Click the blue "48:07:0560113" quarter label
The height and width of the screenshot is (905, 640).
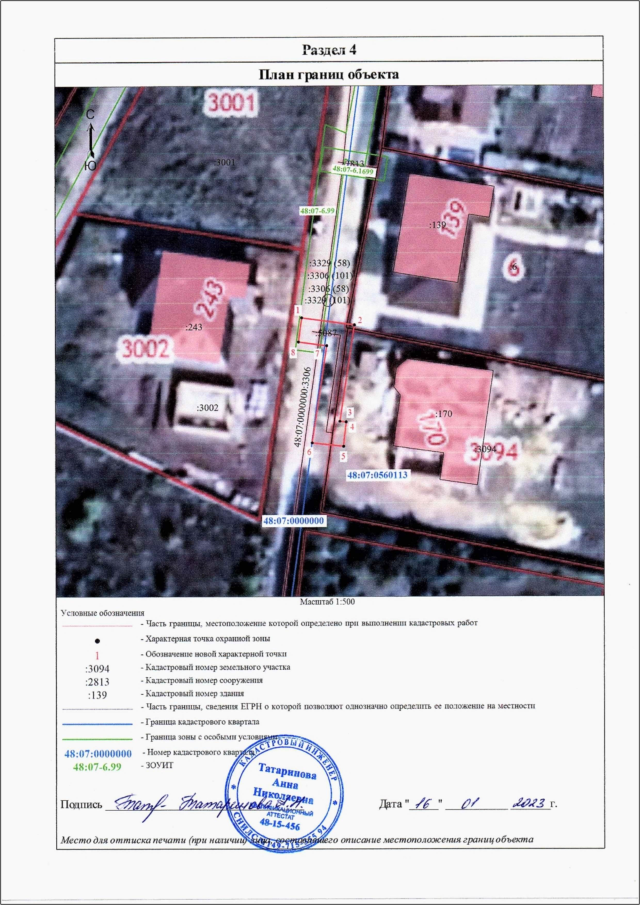pyautogui.click(x=377, y=476)
